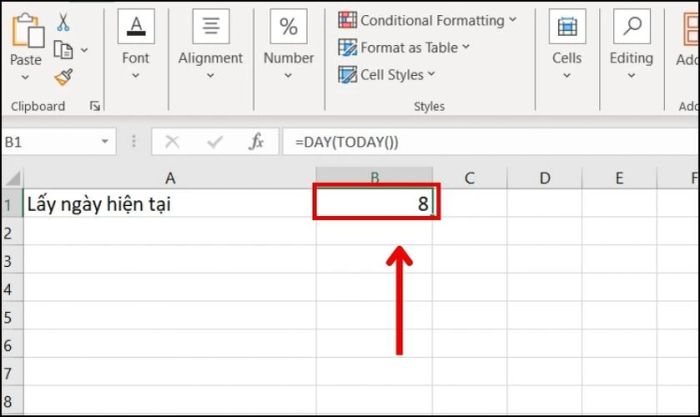Click the Insert Function fx button
Viewport: 700px width, 417px height.
(x=256, y=142)
